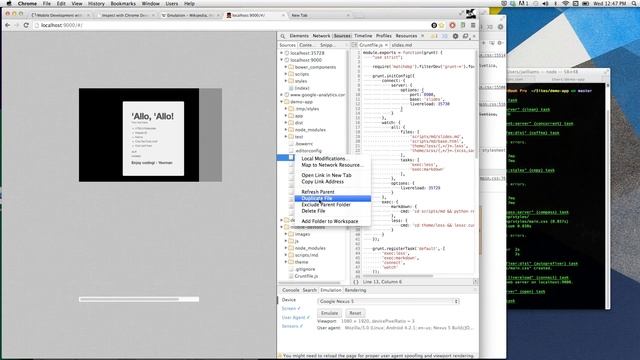Expand the theme folder
This screenshot has width=640, height=360.
click(x=286, y=262)
